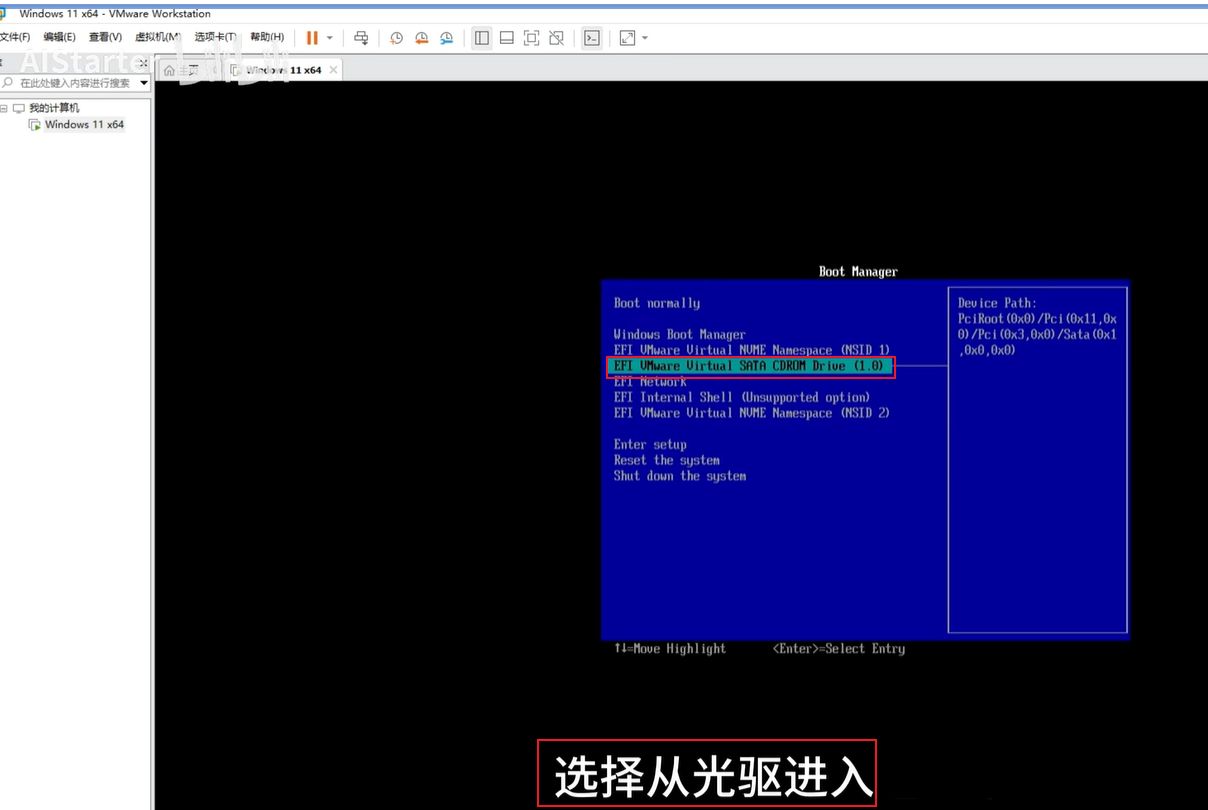1208x810 pixels.
Task: Open the library search box dropdown arrow
Action: tap(144, 83)
